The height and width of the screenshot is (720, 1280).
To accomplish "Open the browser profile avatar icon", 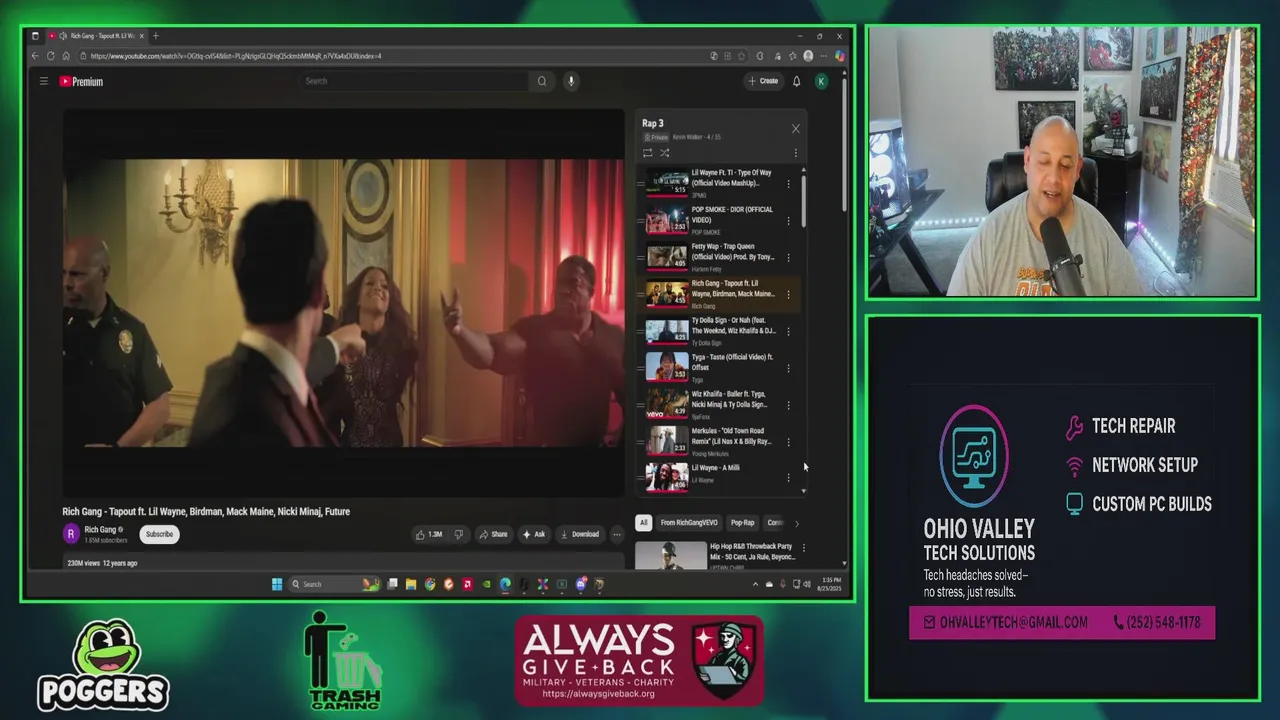I will coord(808,56).
